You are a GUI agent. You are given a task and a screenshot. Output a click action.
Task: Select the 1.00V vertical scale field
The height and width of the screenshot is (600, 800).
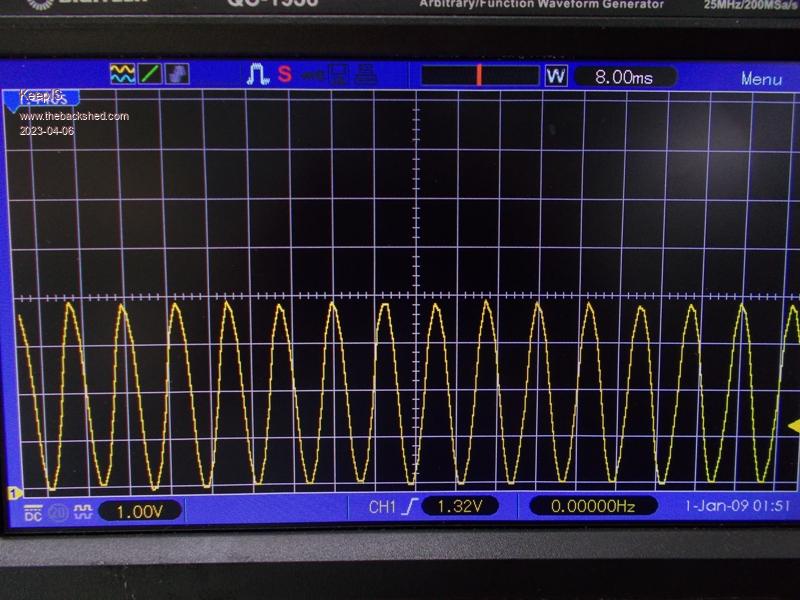tap(139, 511)
